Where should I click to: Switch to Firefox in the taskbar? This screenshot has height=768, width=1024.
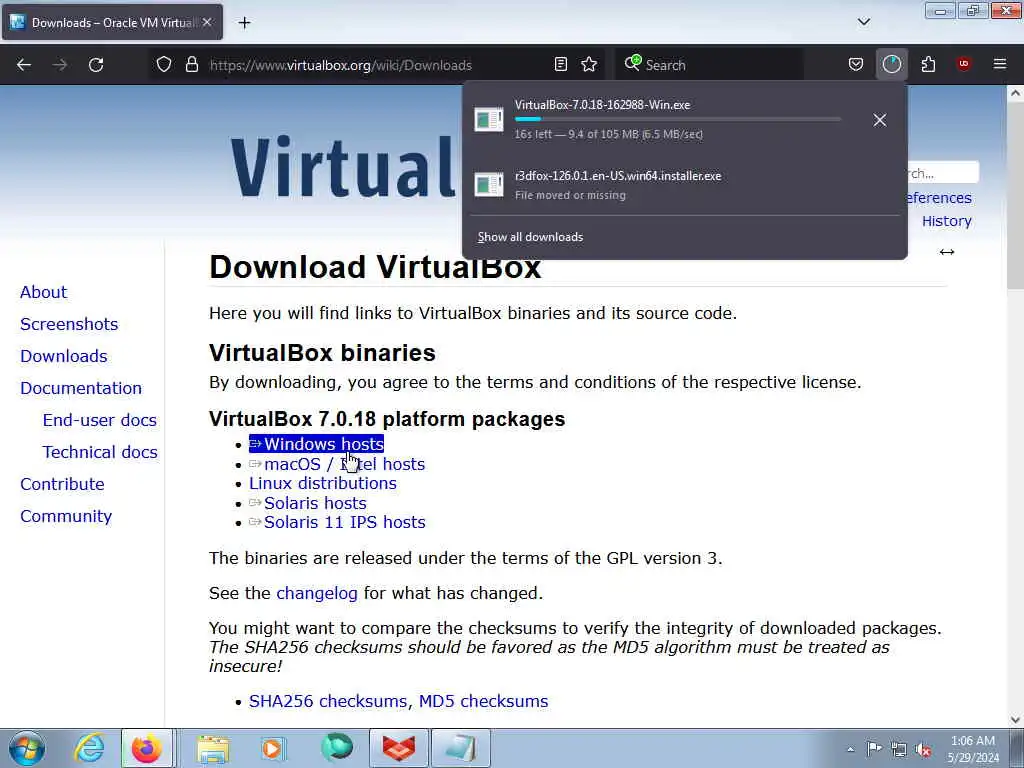coord(147,748)
